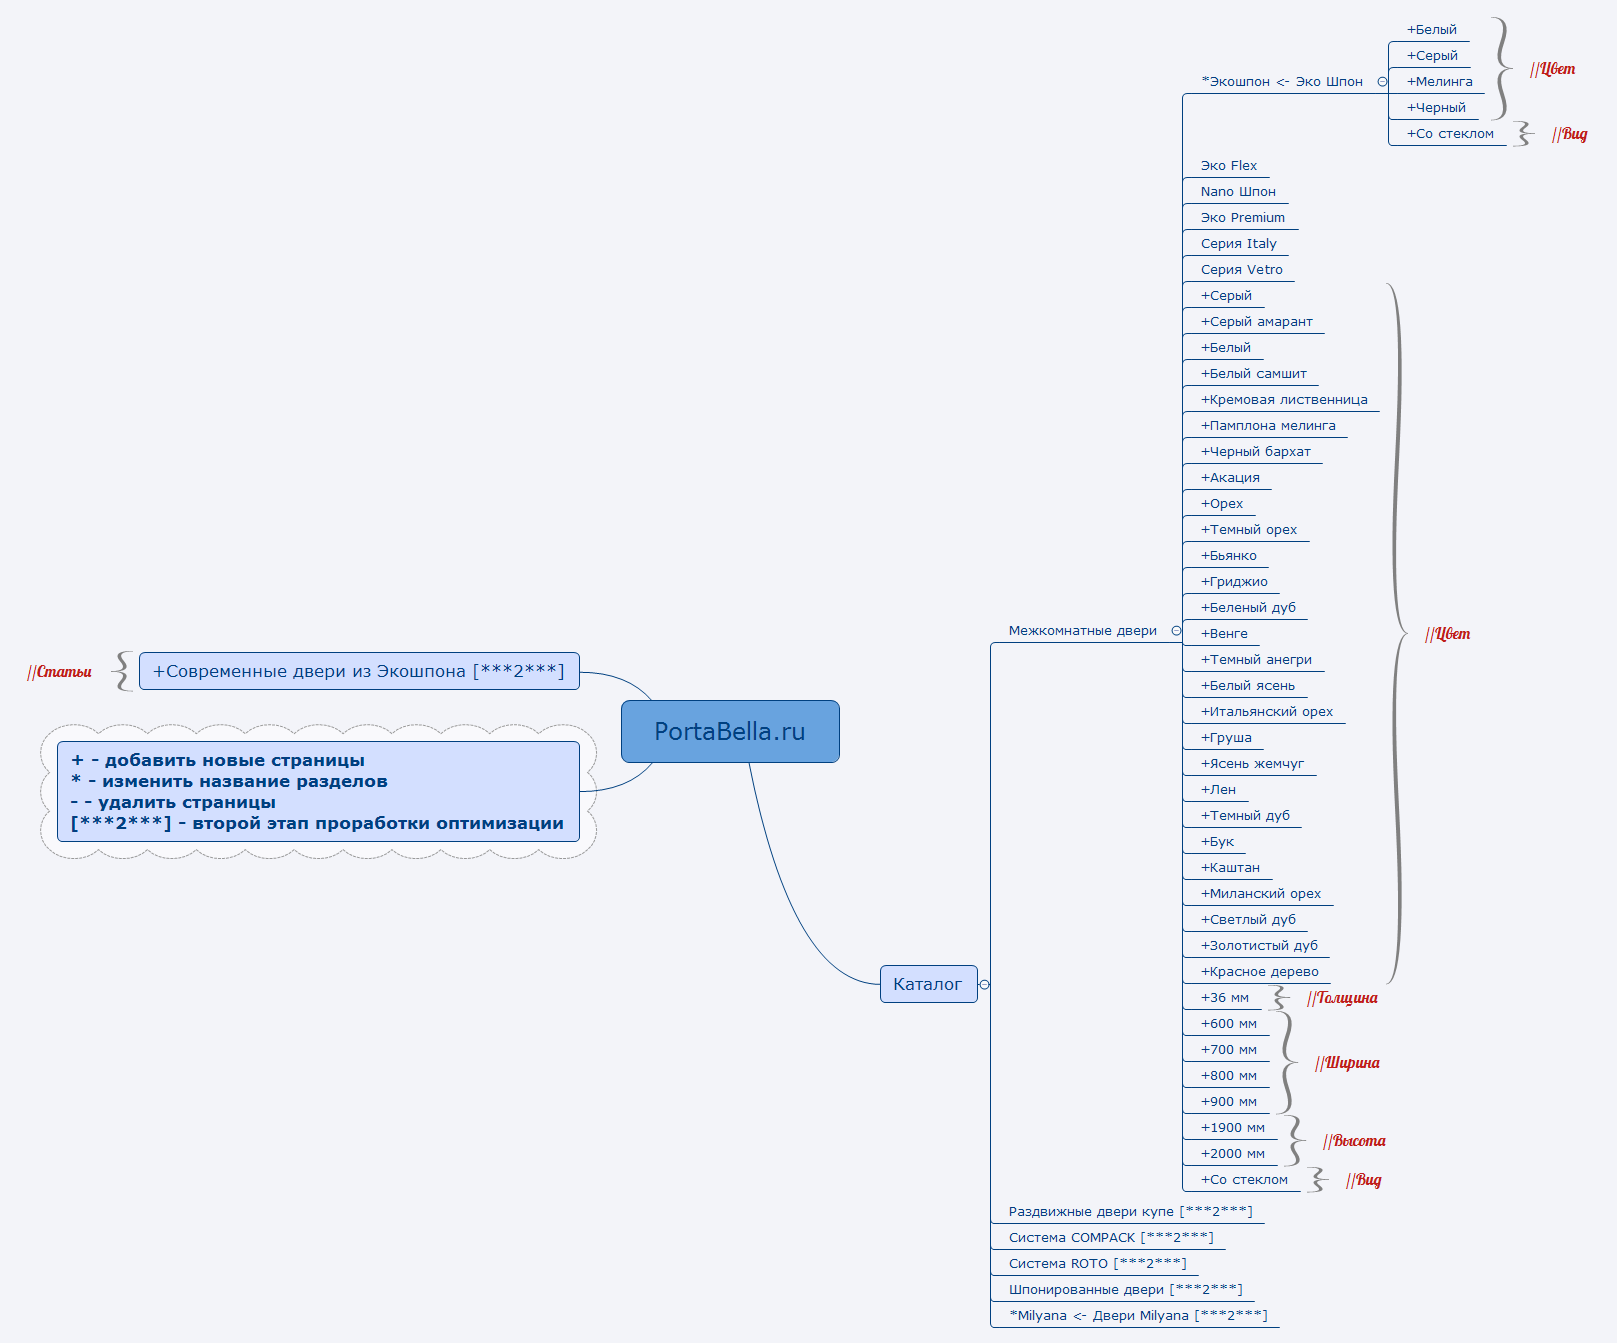
Task: Select +1900 мм height topic
Action: [1233, 1128]
